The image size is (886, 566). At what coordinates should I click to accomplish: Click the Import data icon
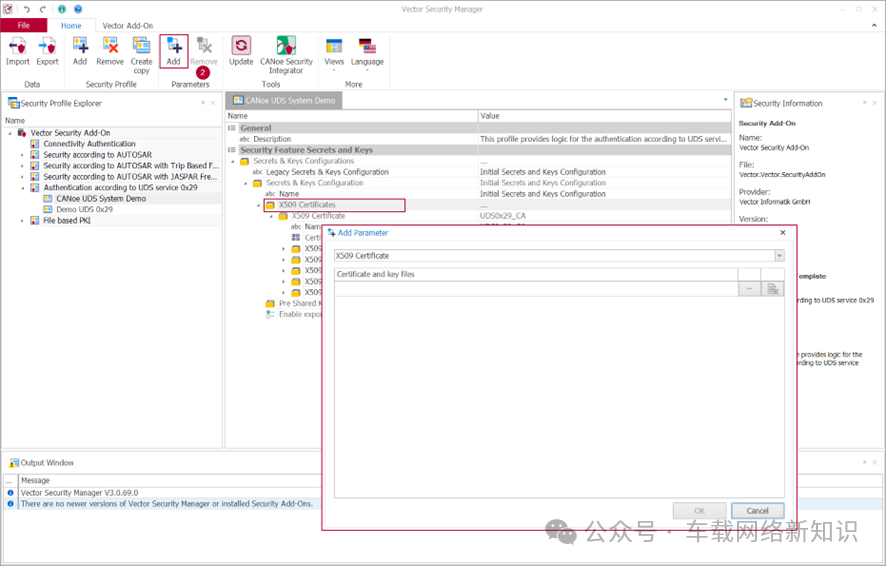[x=18, y=52]
